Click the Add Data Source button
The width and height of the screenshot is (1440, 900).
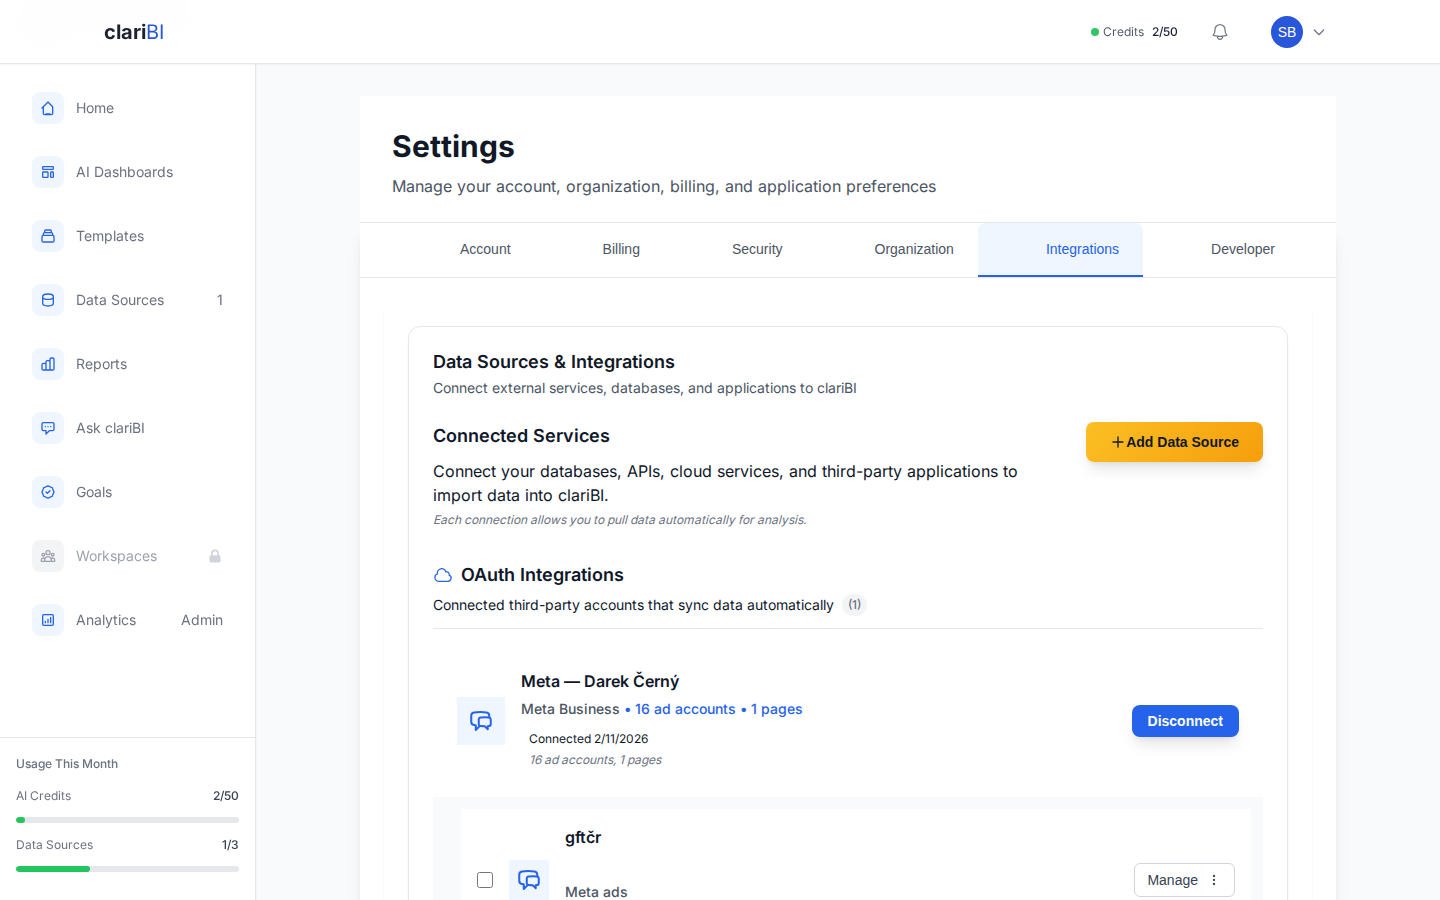point(1174,441)
